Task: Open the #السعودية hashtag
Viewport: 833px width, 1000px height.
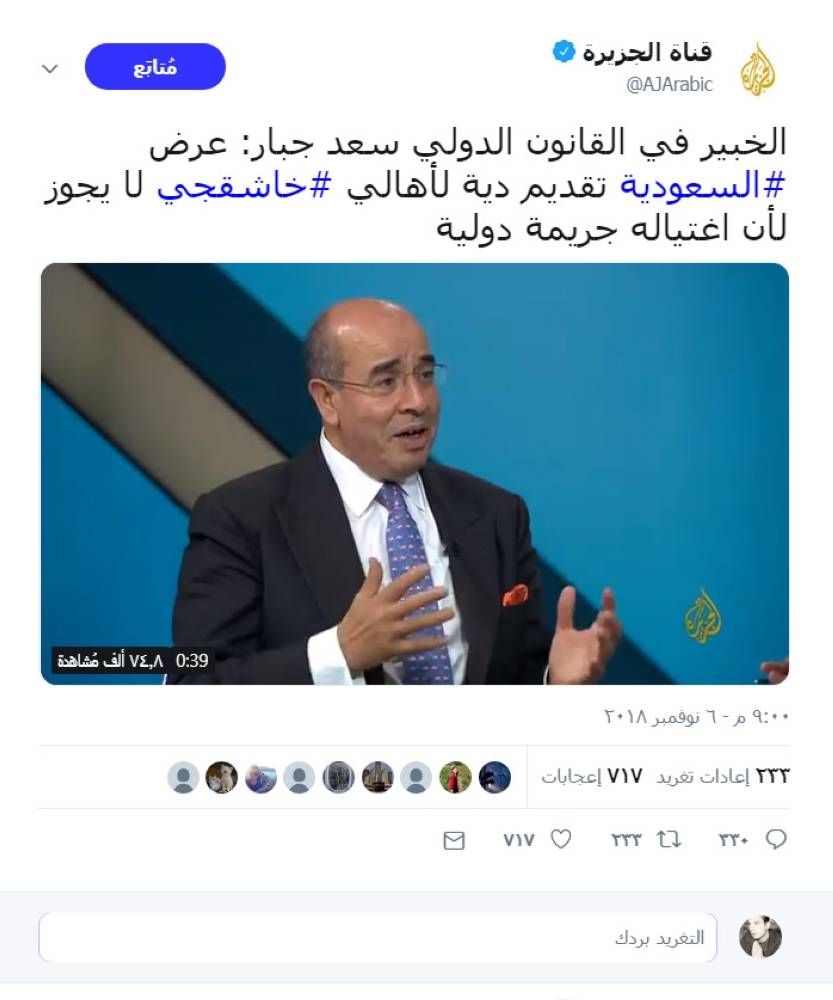Action: click(x=703, y=186)
